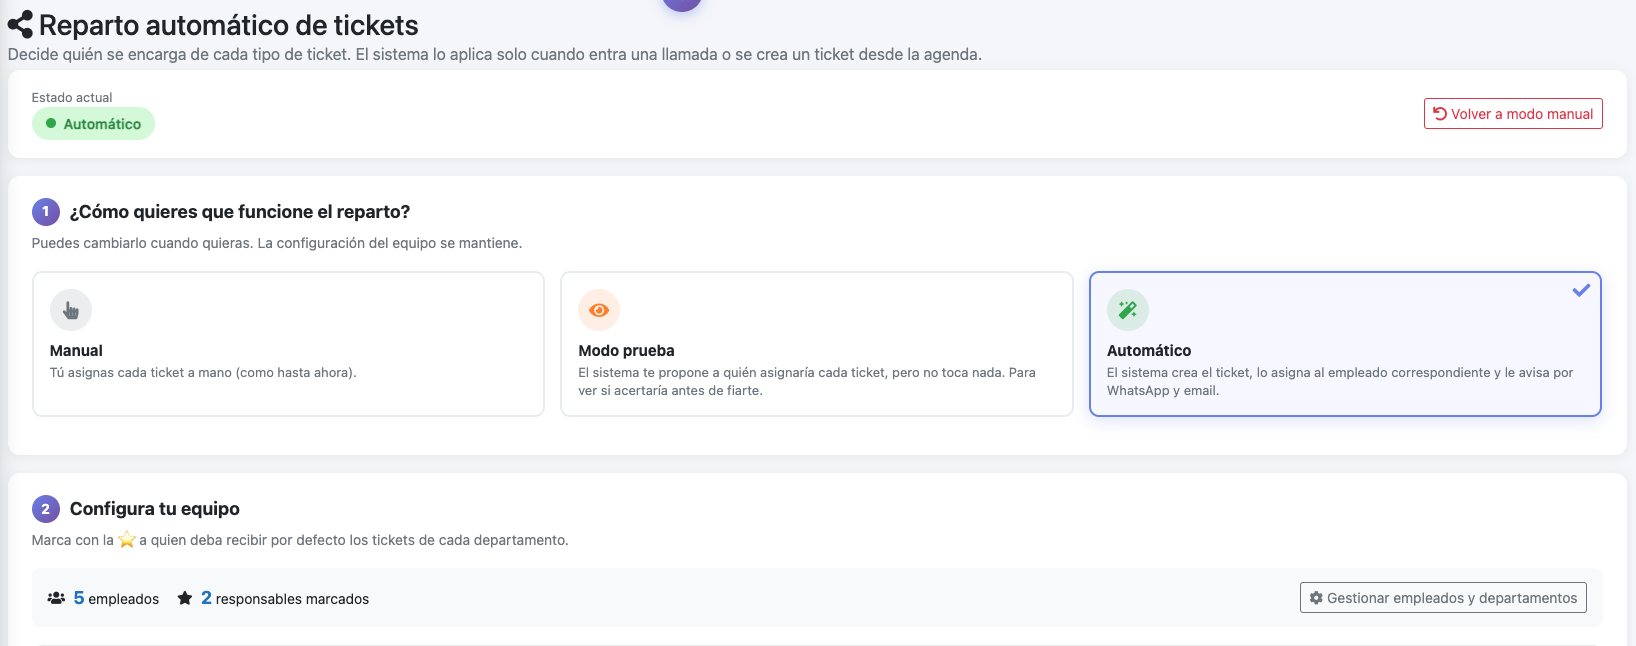
Task: Click the employees group icon
Action: pyautogui.click(x=56, y=598)
